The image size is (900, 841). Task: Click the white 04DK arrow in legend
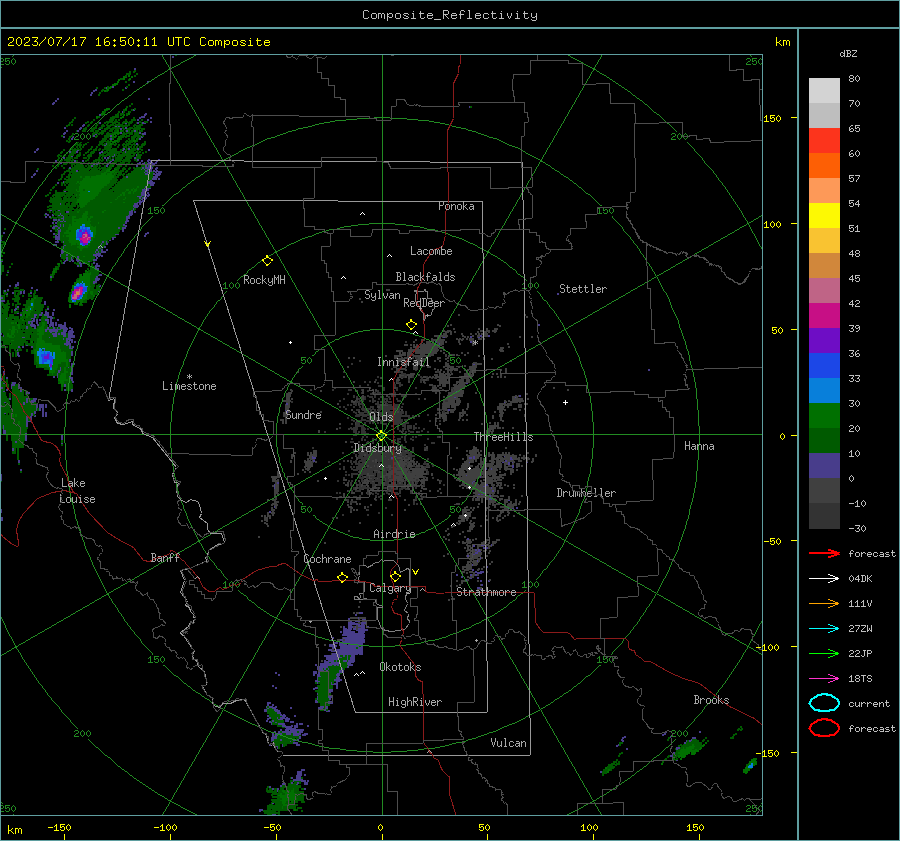click(824, 579)
